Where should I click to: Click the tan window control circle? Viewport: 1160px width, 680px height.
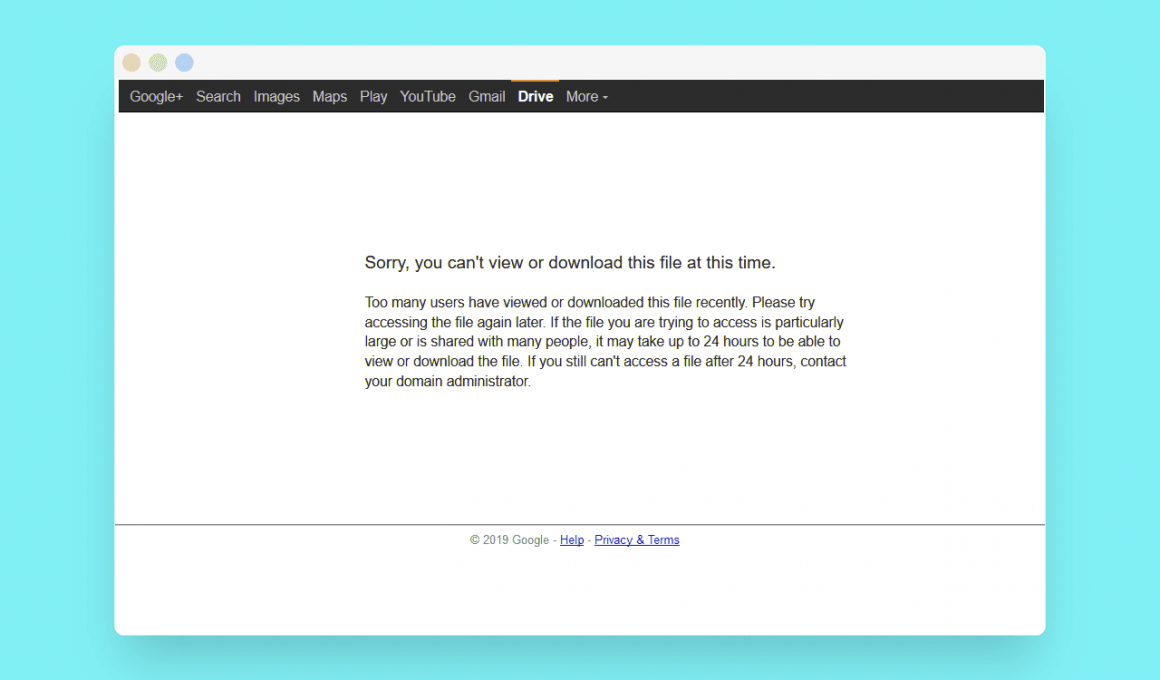pyautogui.click(x=132, y=63)
